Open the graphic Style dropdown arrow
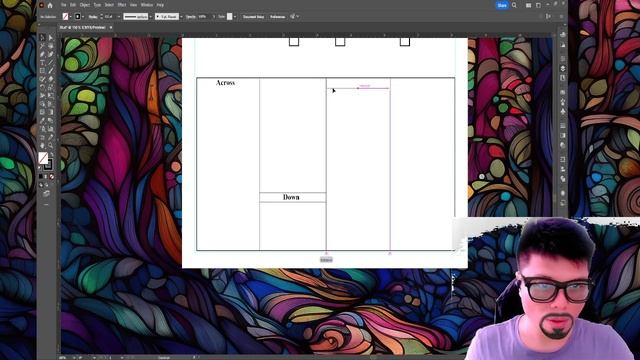This screenshot has height=360, width=640. coord(235,17)
